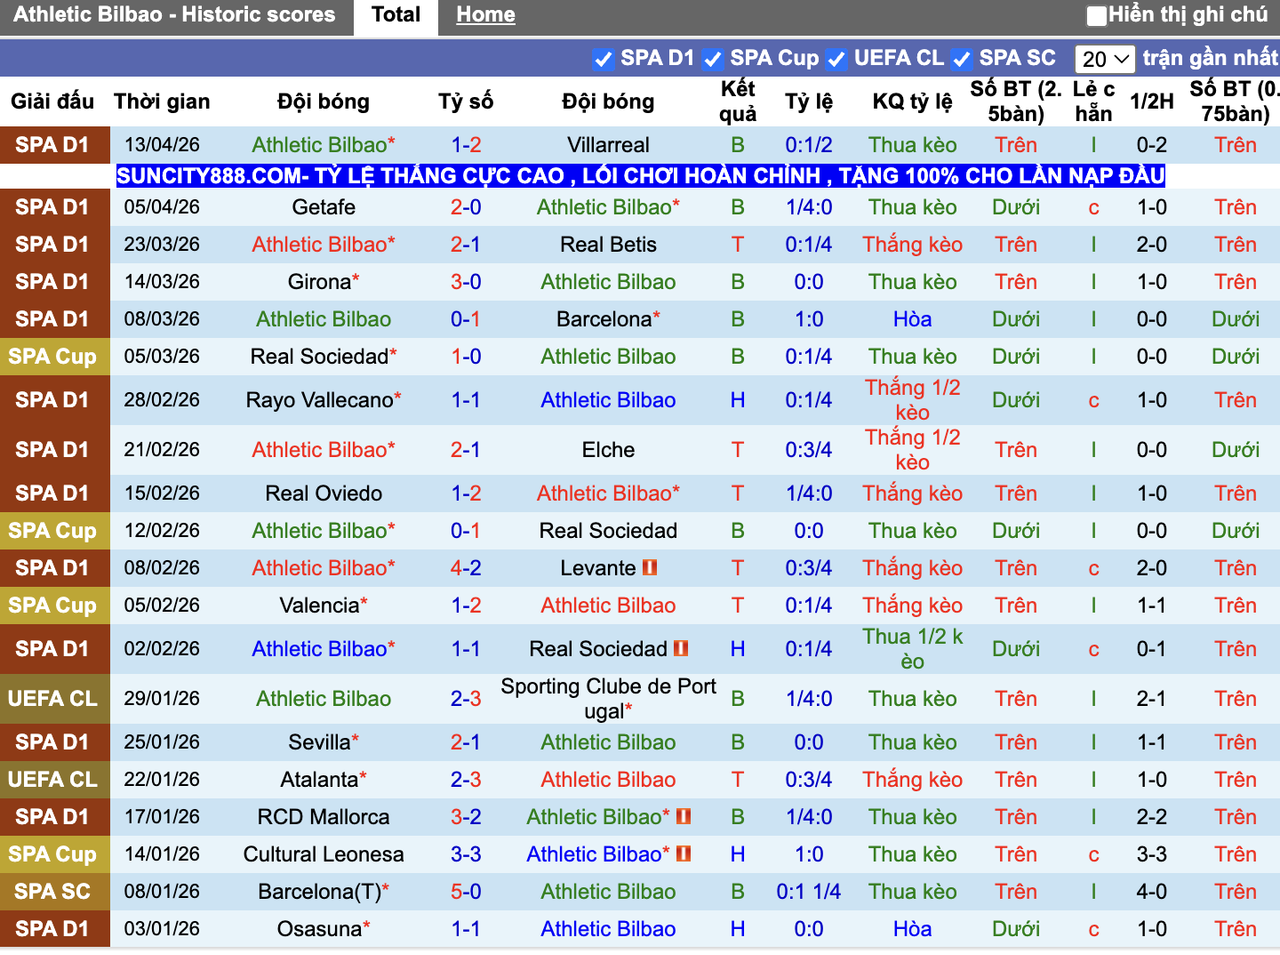Open Rayo Vallecano team link

320,400
